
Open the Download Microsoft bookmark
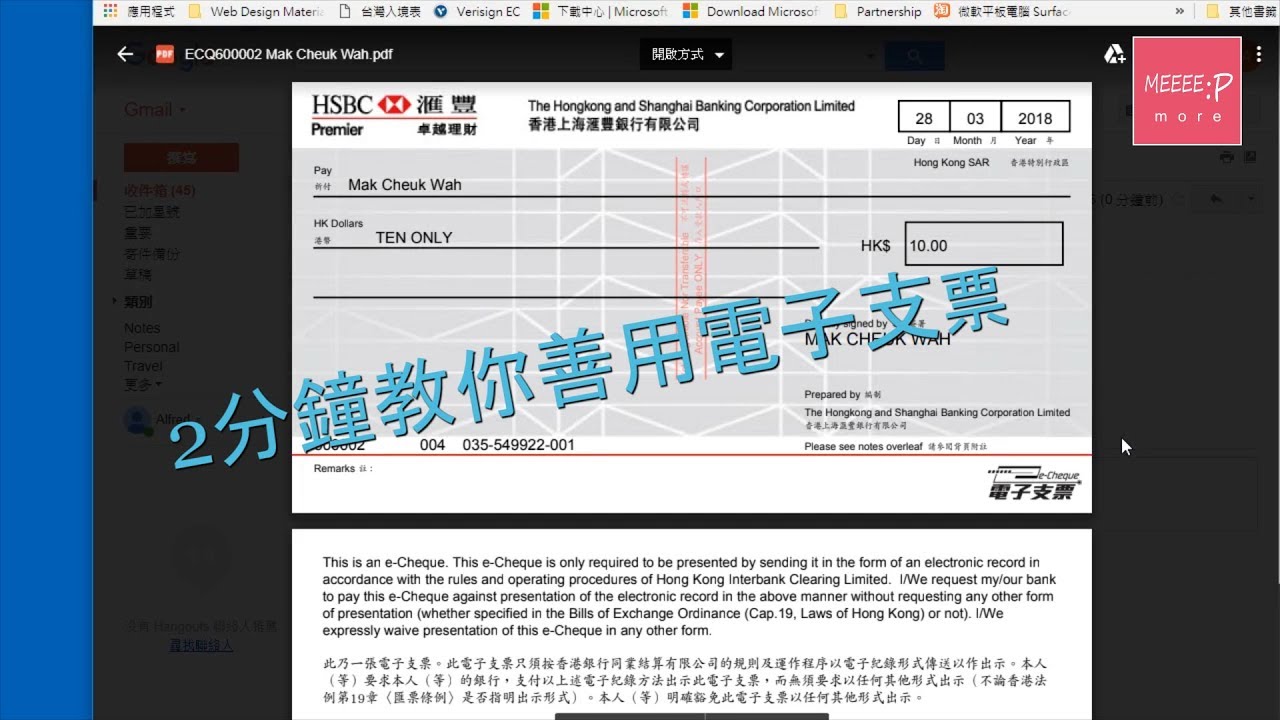[750, 12]
